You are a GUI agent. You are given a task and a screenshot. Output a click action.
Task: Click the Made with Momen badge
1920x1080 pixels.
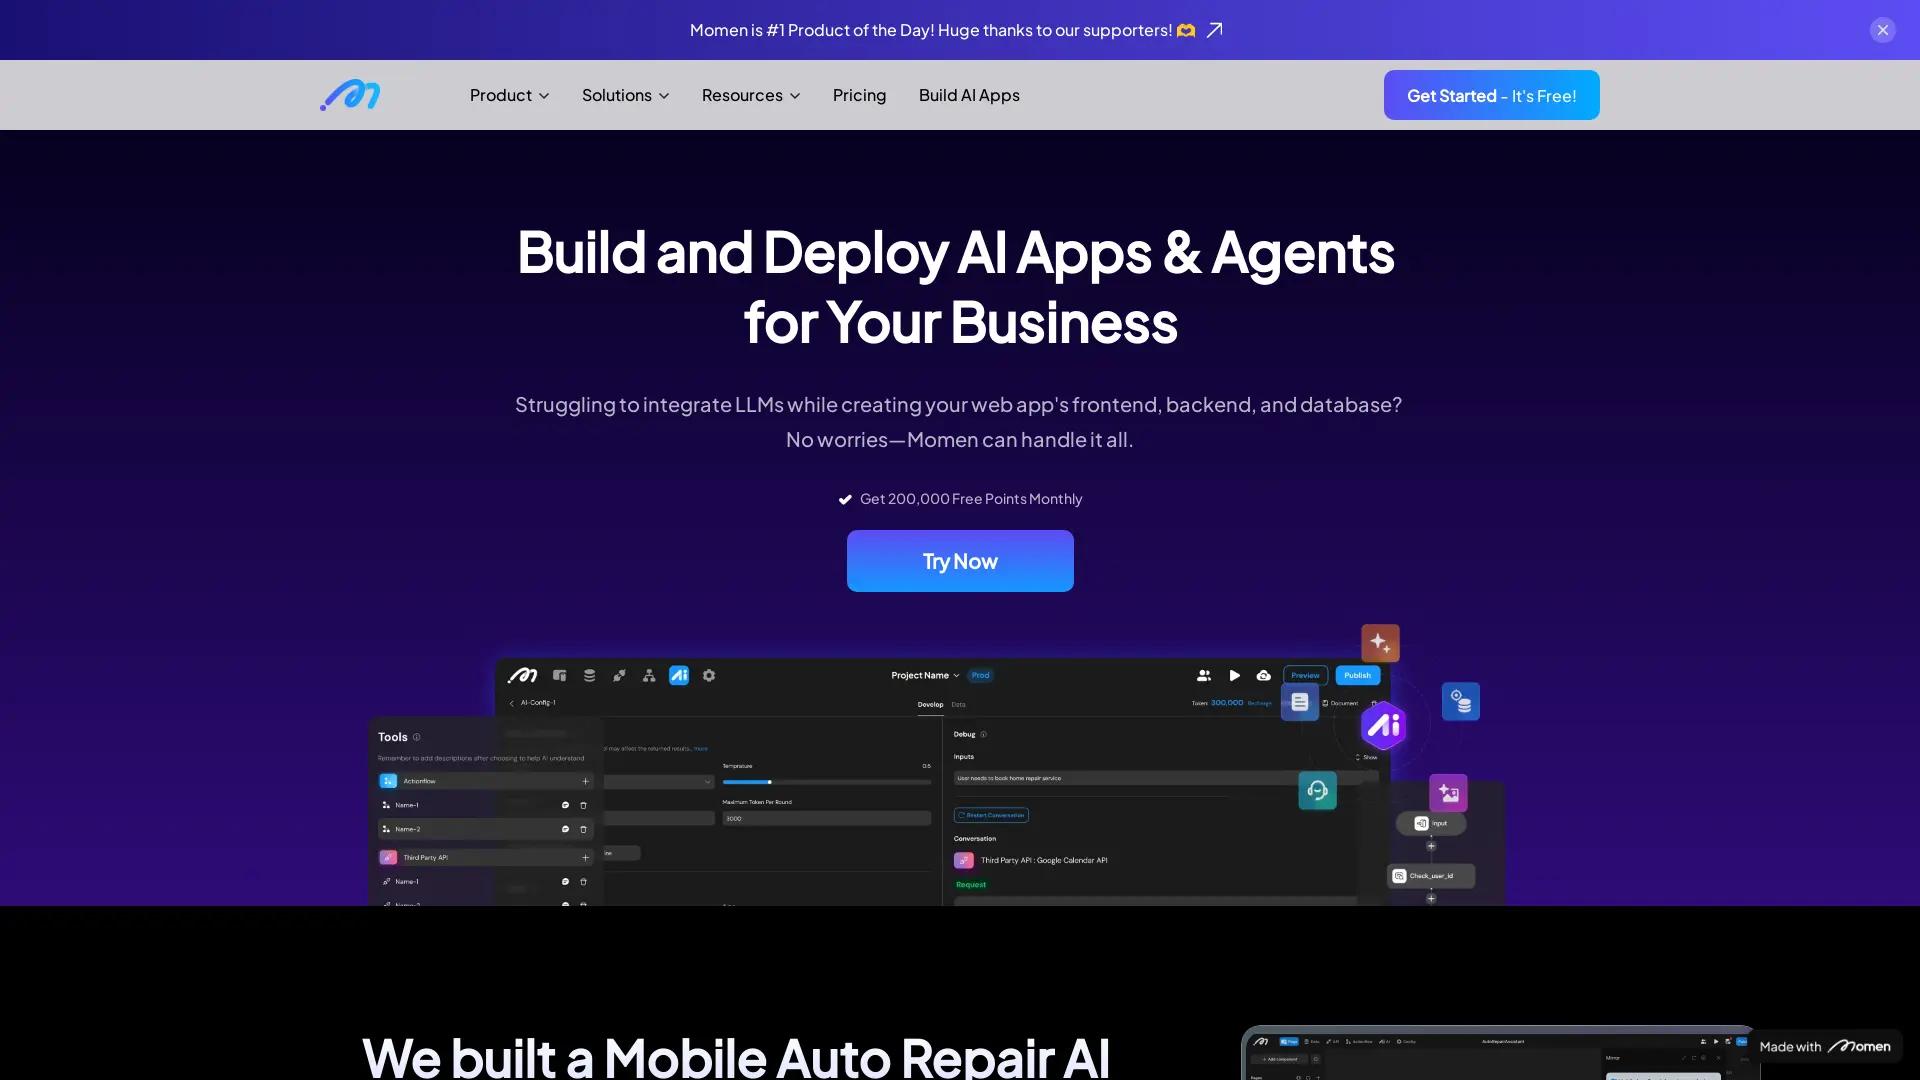(1824, 1046)
